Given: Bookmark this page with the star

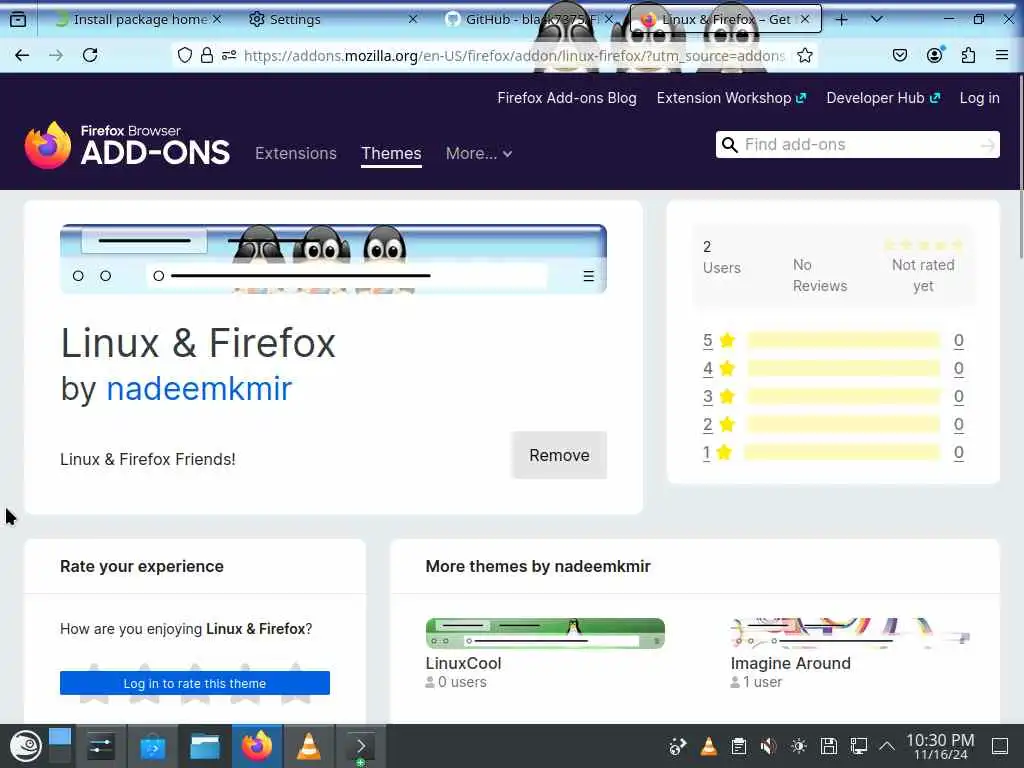Looking at the screenshot, I should pos(805,56).
